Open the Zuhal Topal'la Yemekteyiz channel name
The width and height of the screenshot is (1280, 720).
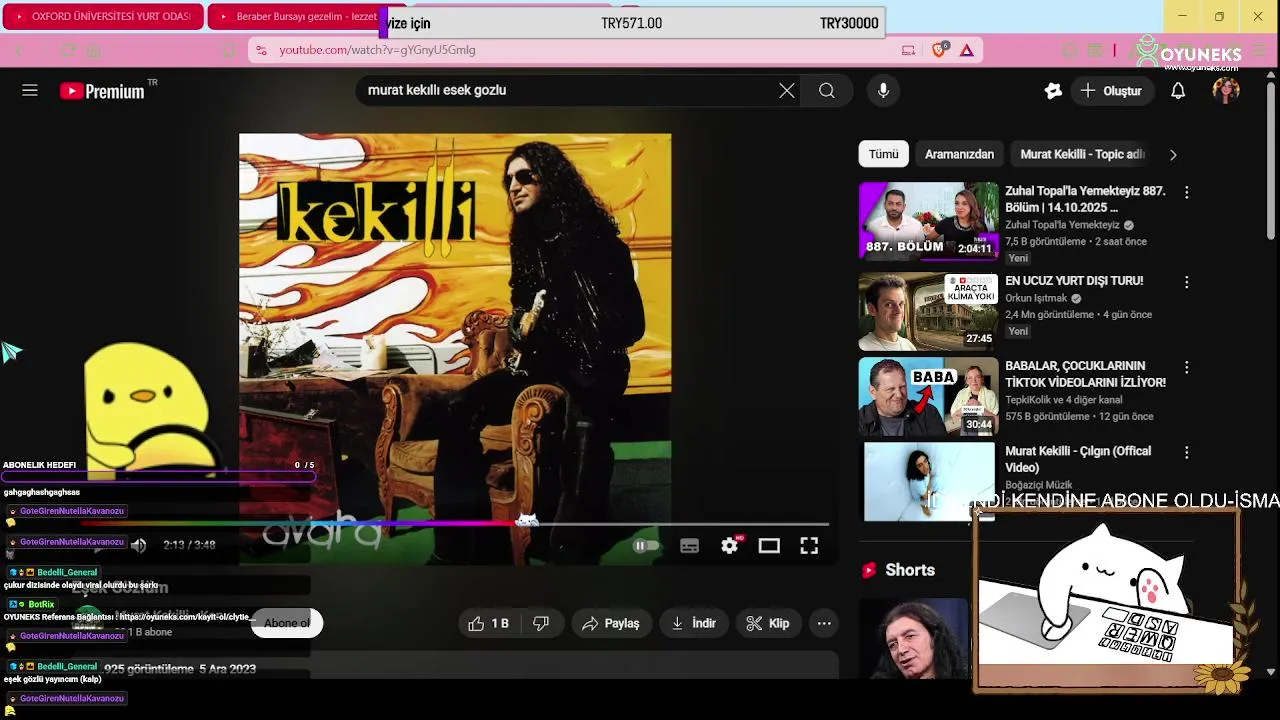tap(1062, 225)
